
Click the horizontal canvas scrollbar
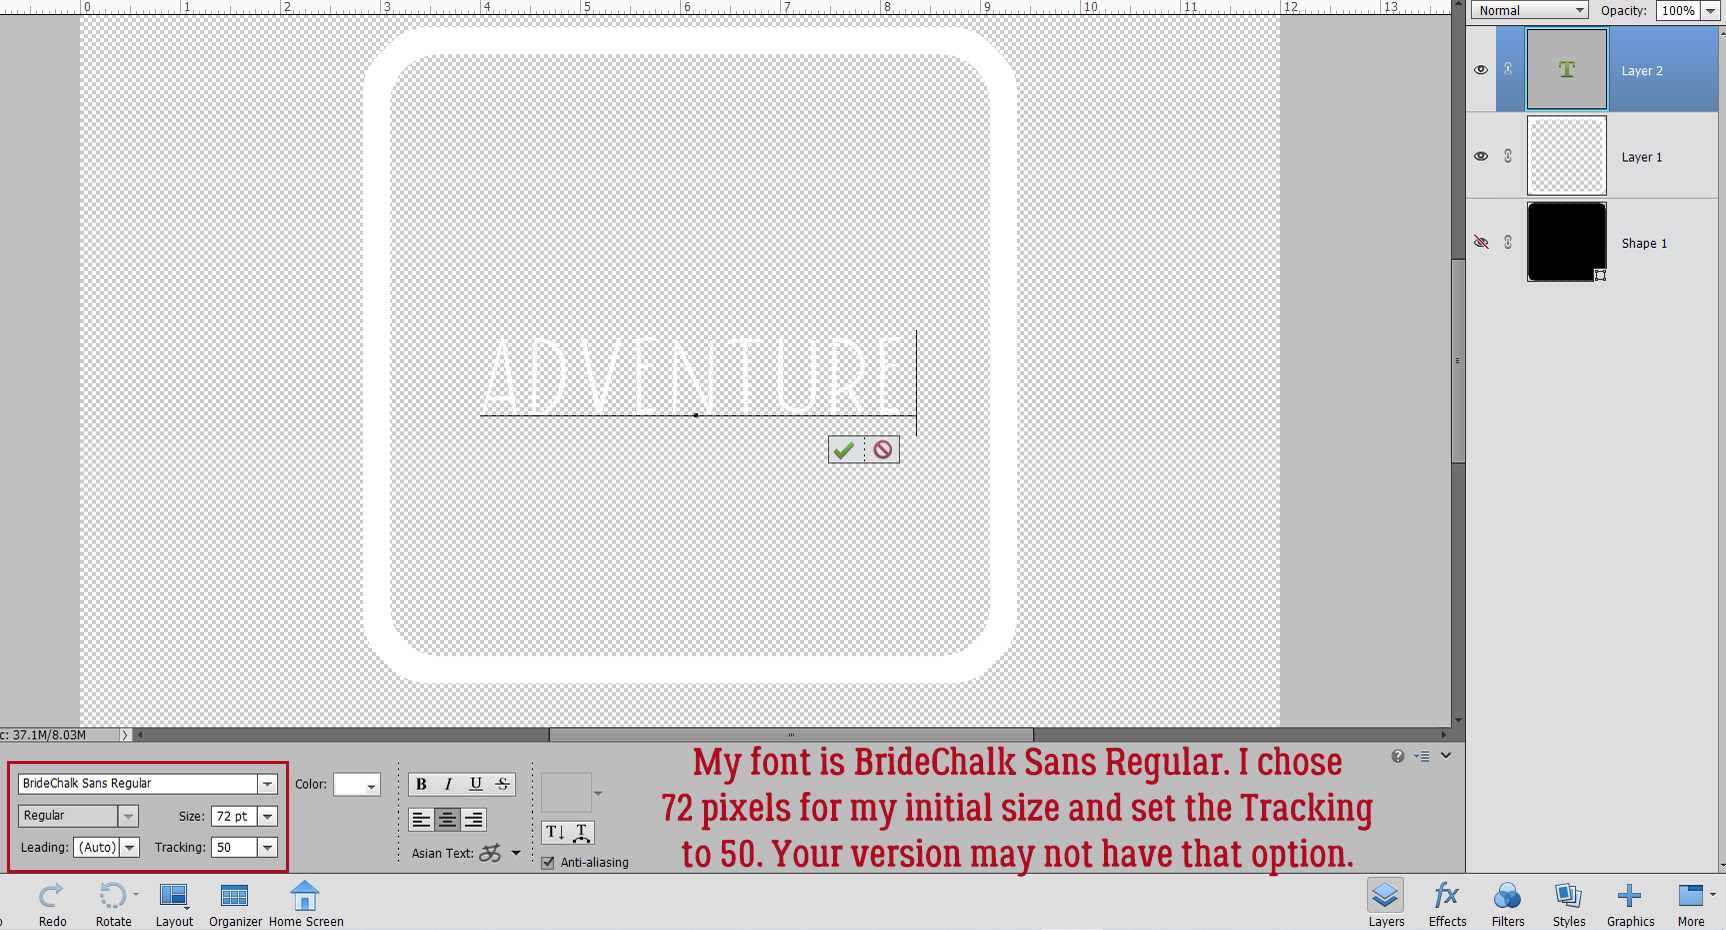(x=791, y=734)
